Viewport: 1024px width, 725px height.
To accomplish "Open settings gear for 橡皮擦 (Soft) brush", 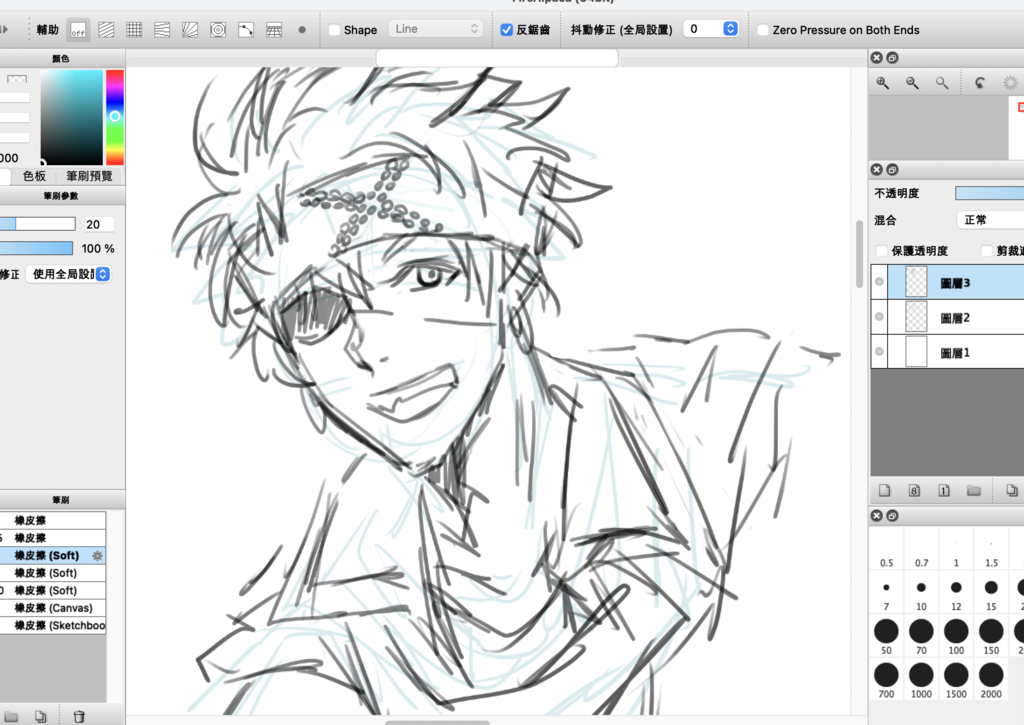I will [97, 556].
